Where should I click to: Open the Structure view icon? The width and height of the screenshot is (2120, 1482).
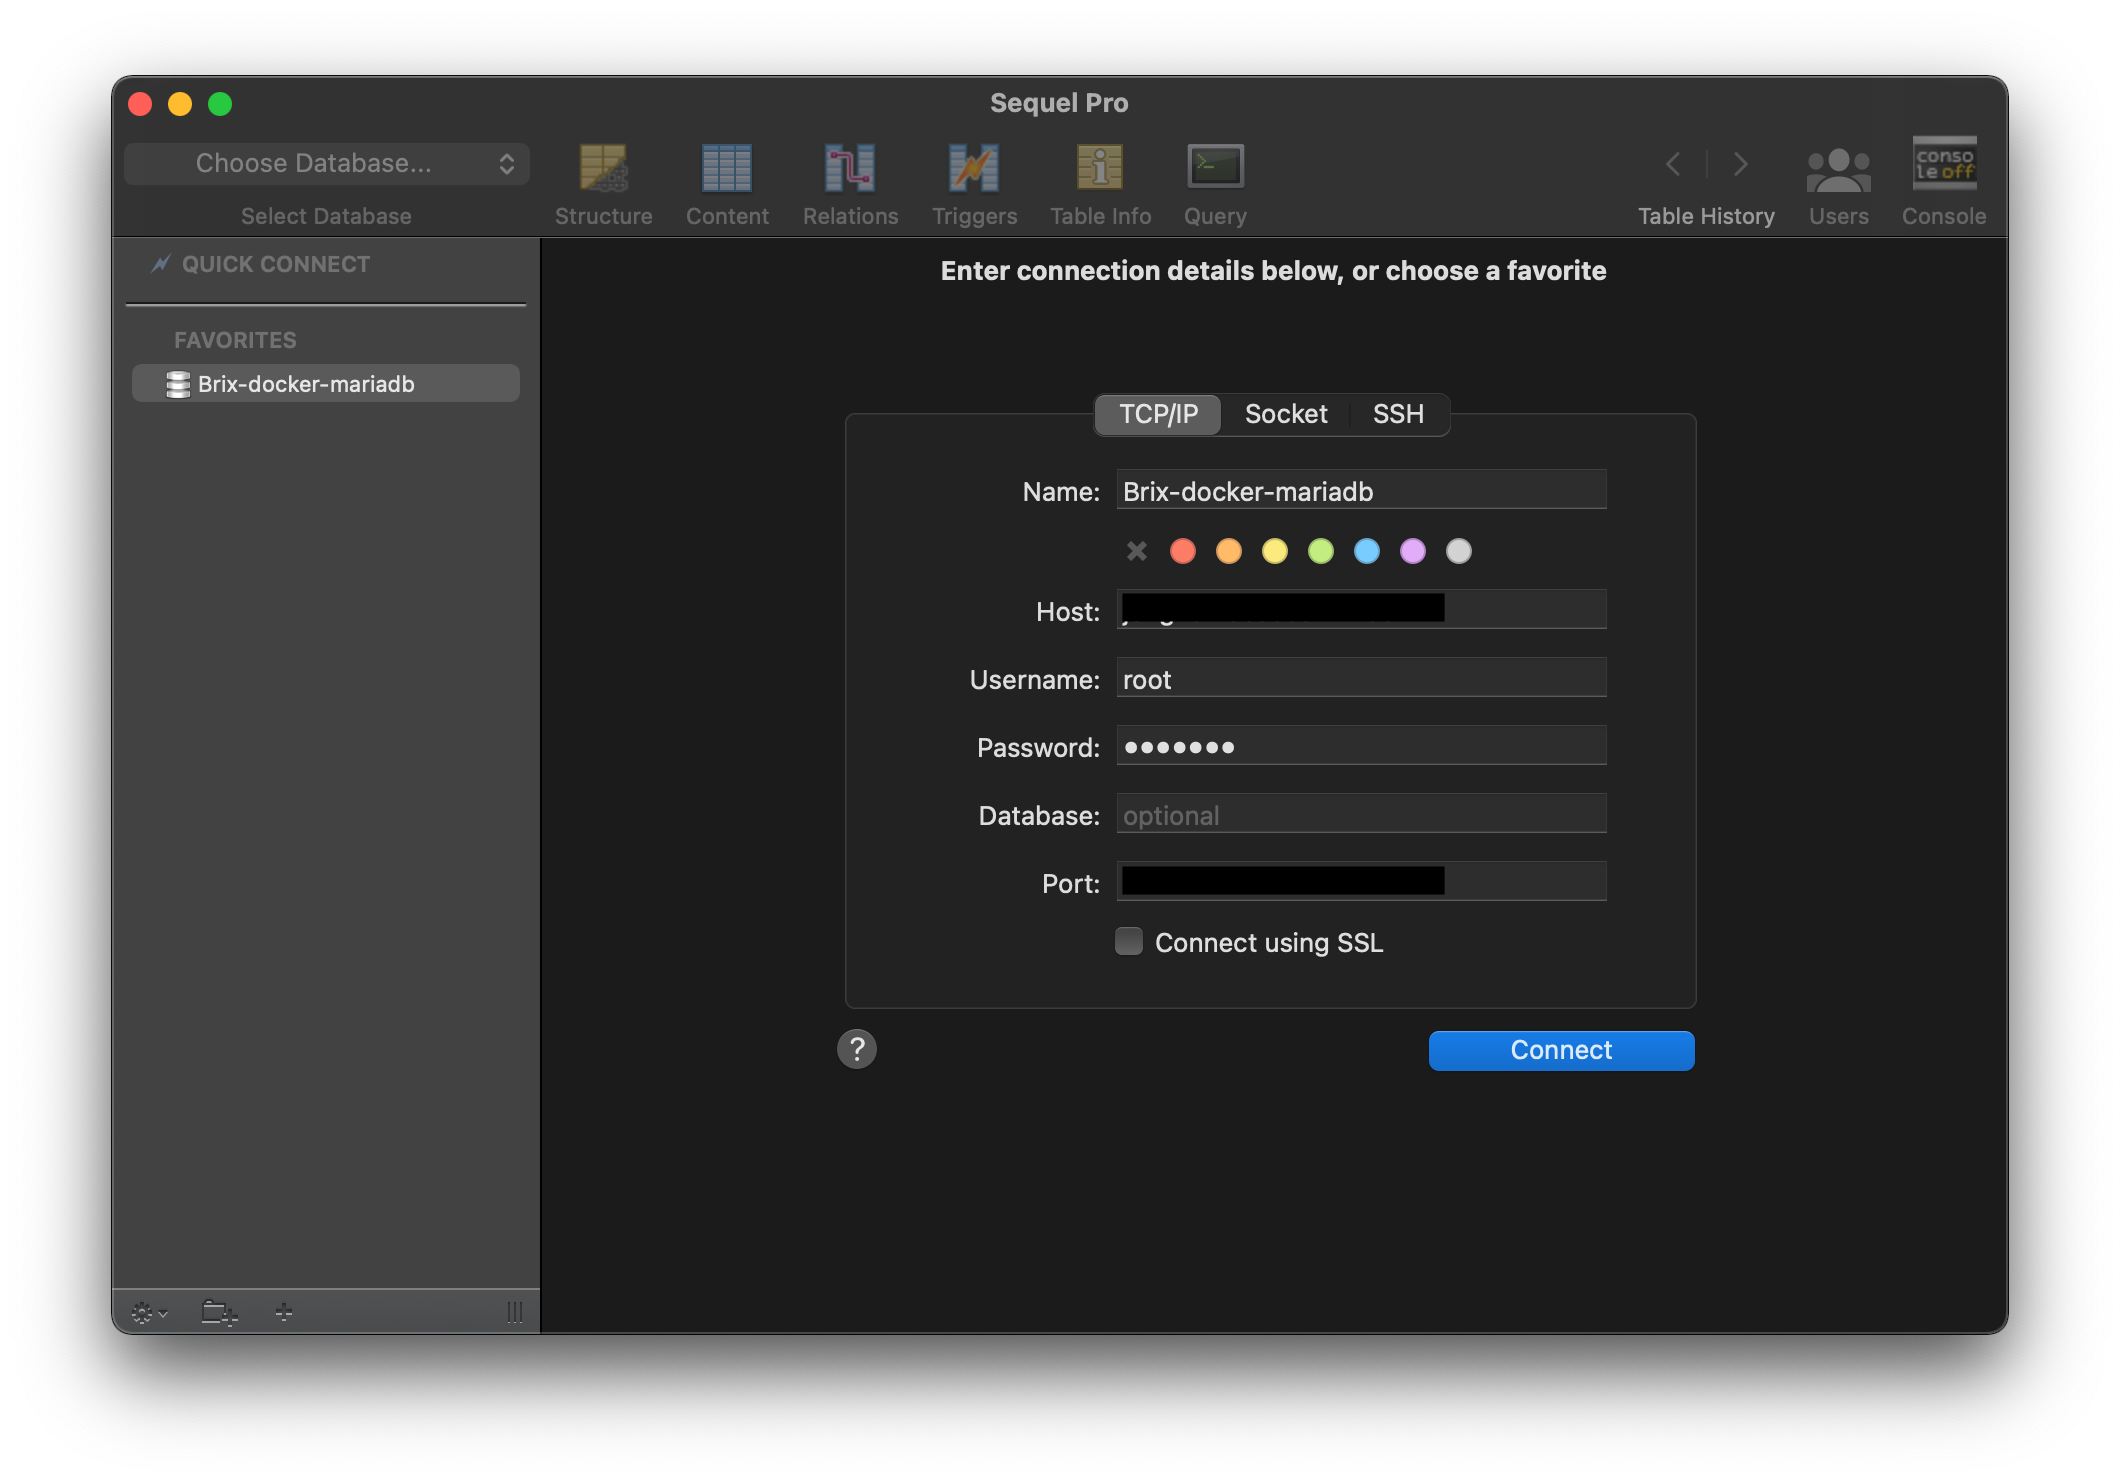tap(603, 168)
